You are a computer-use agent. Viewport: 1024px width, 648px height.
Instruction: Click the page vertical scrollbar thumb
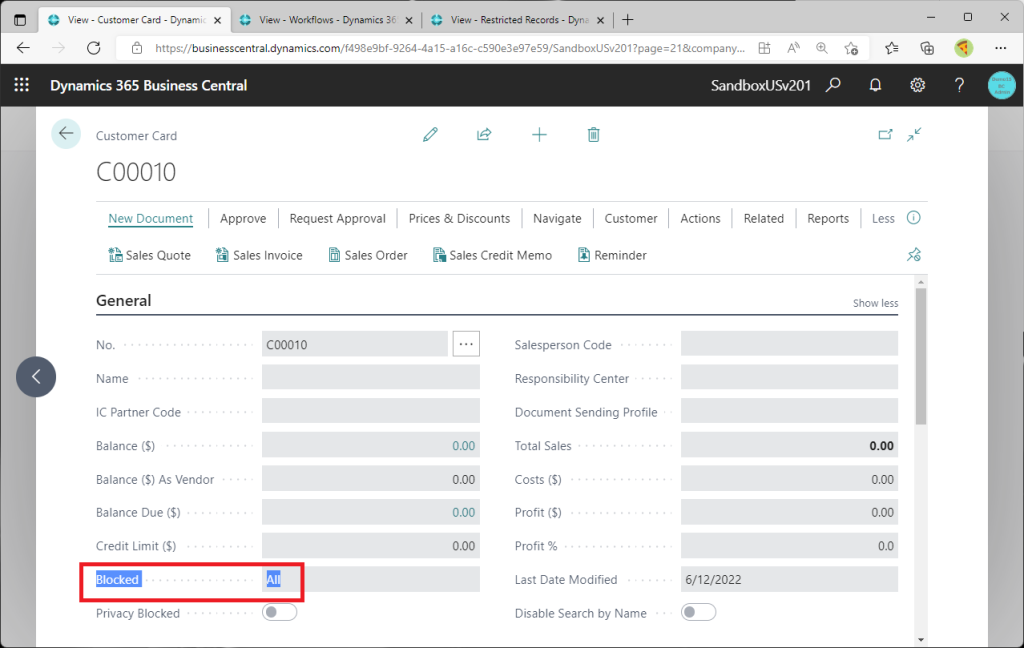(x=921, y=356)
